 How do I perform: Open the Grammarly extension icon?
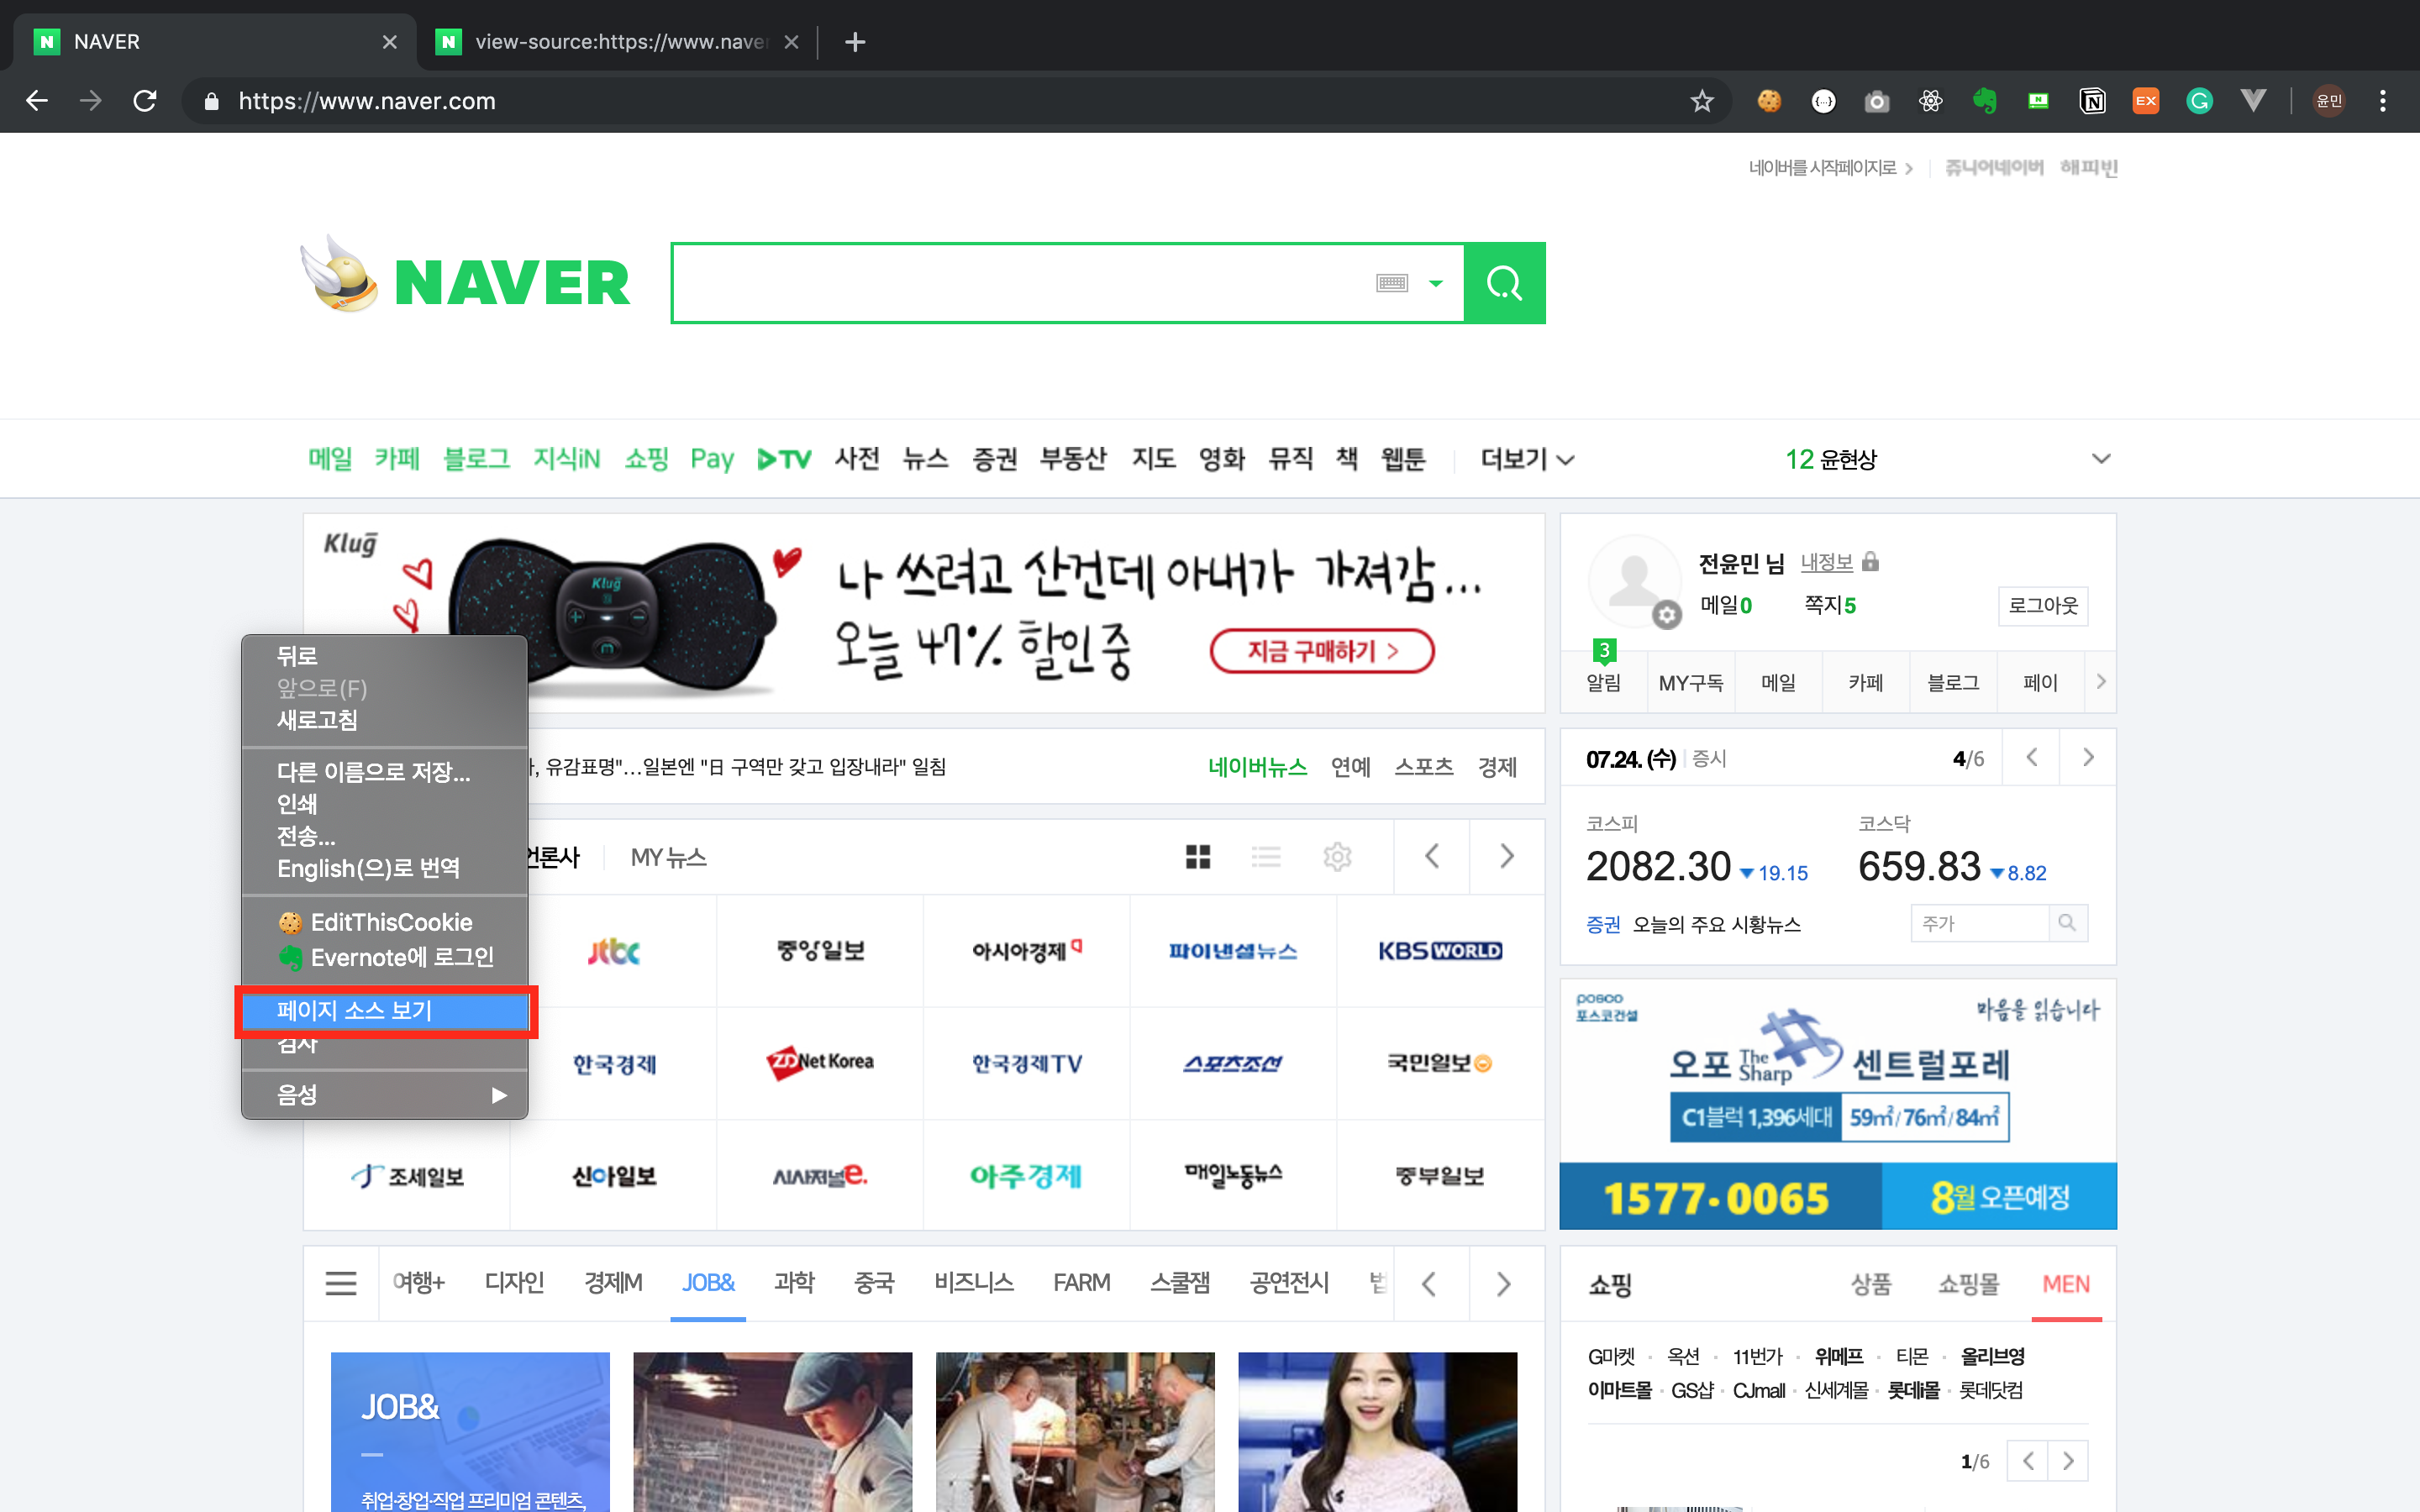point(2199,101)
